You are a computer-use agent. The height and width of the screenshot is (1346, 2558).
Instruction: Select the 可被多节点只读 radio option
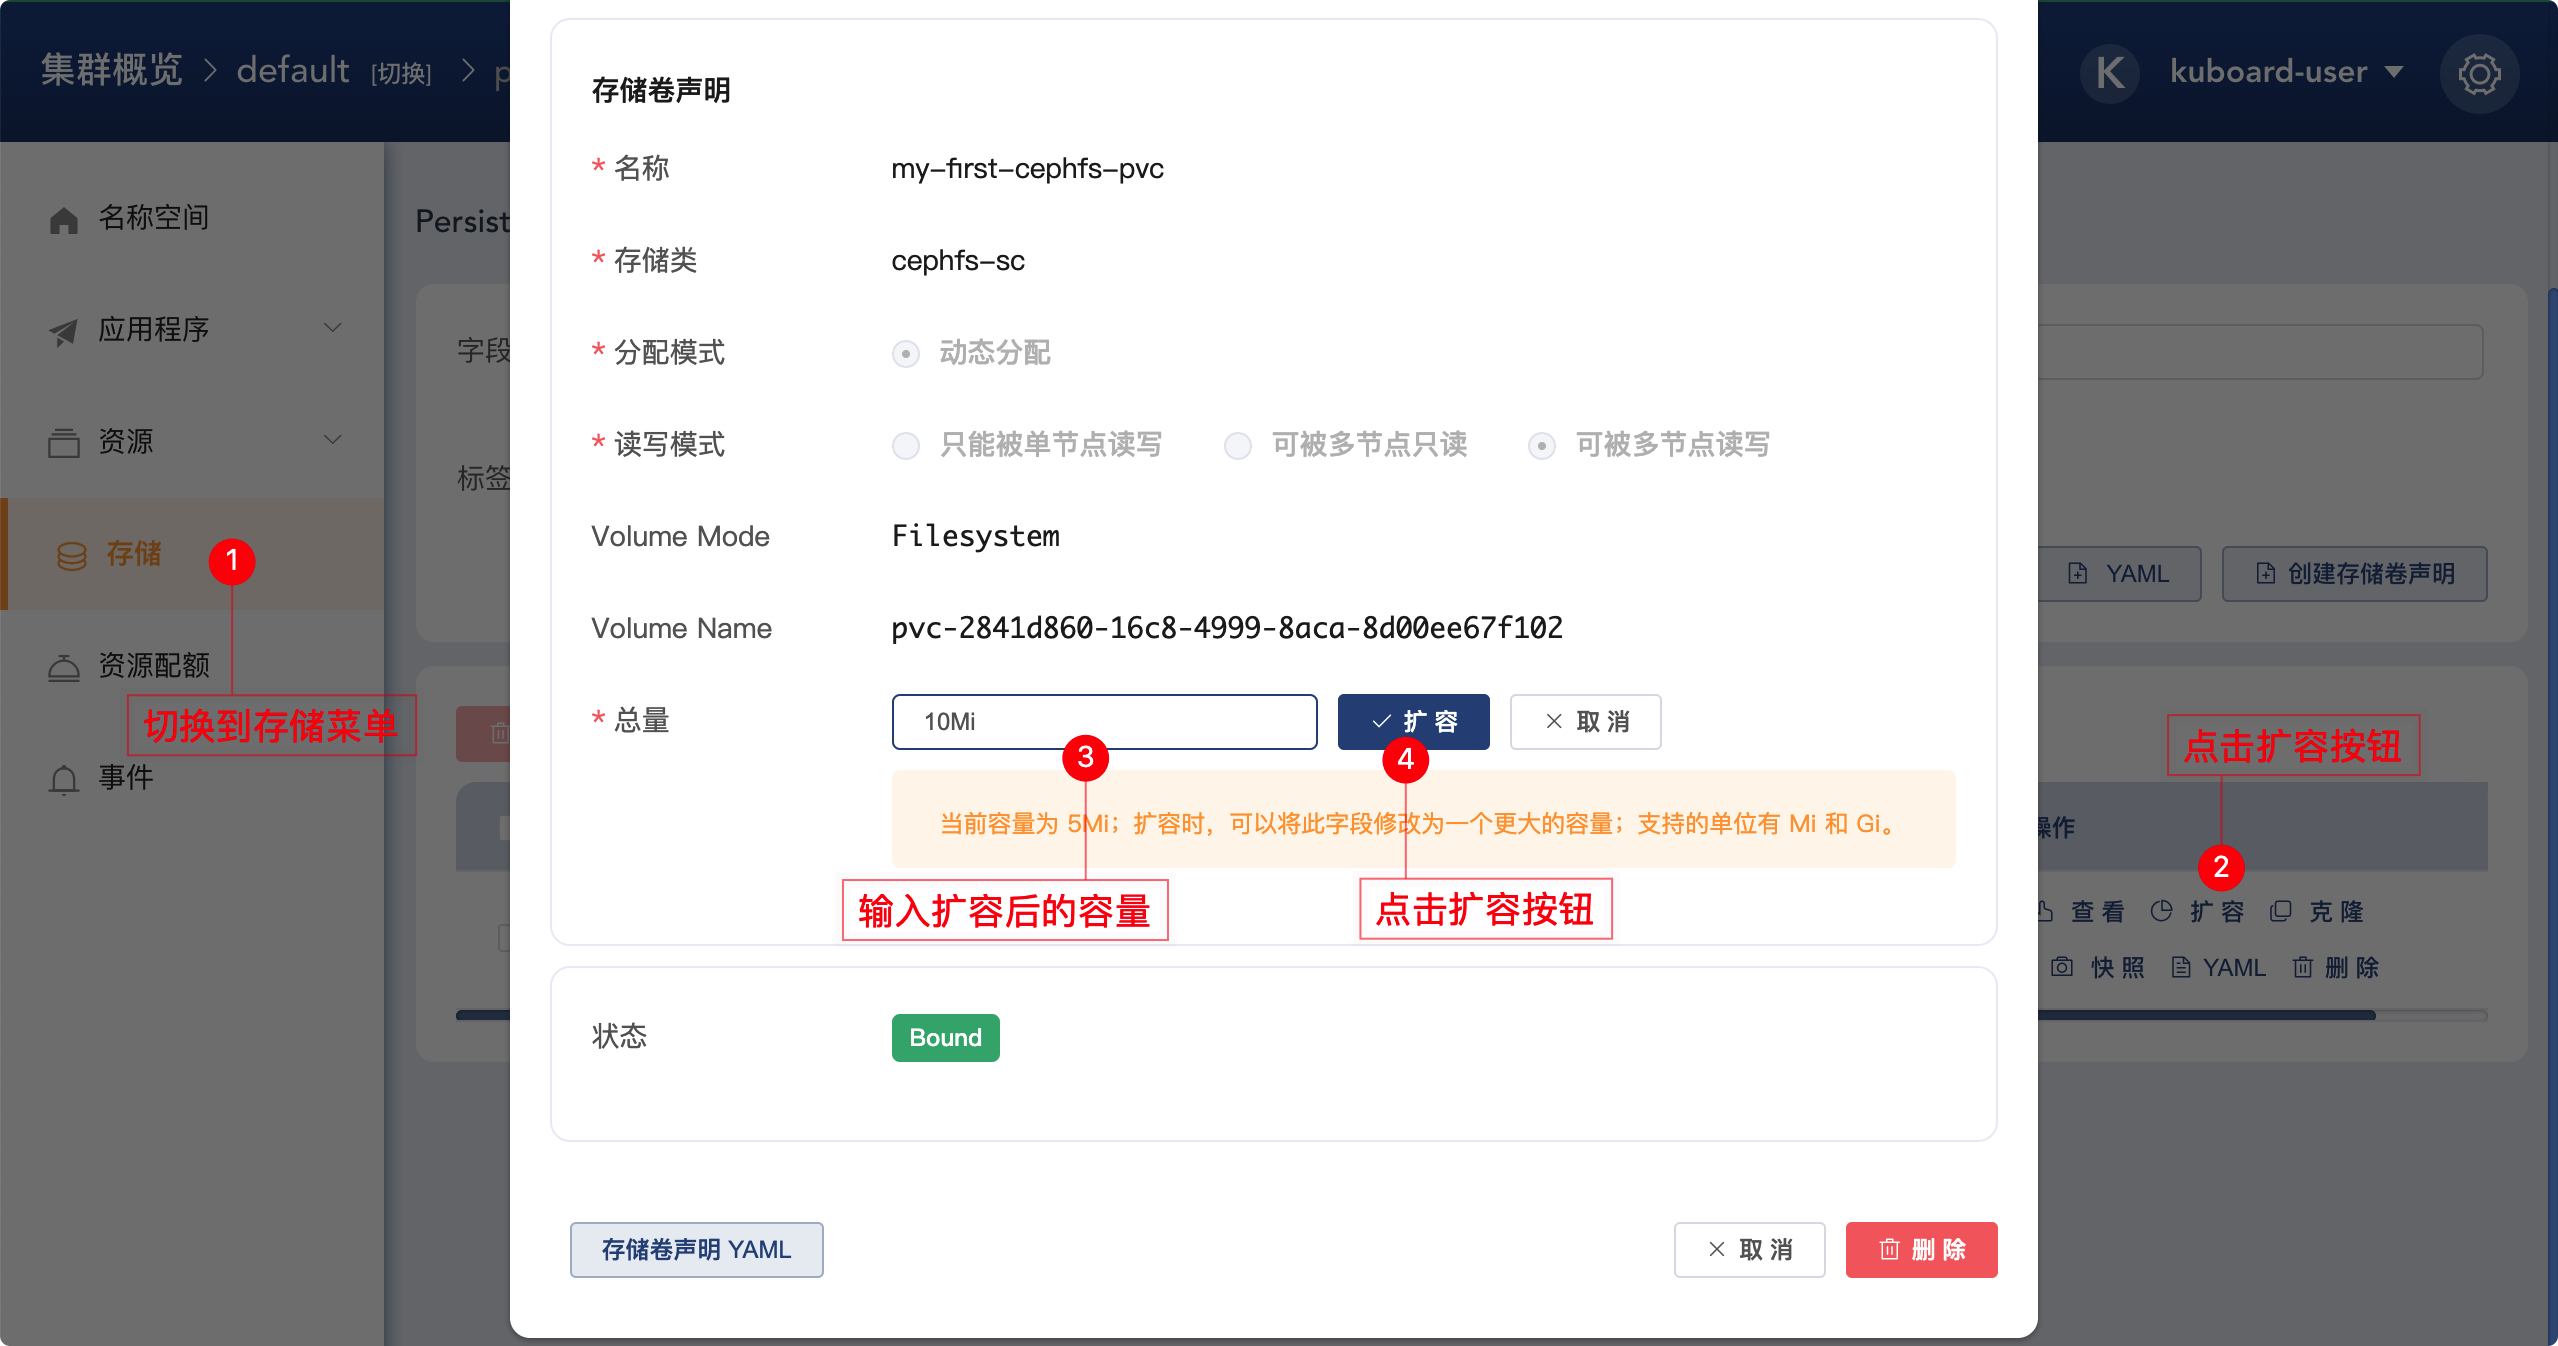[x=1238, y=446]
